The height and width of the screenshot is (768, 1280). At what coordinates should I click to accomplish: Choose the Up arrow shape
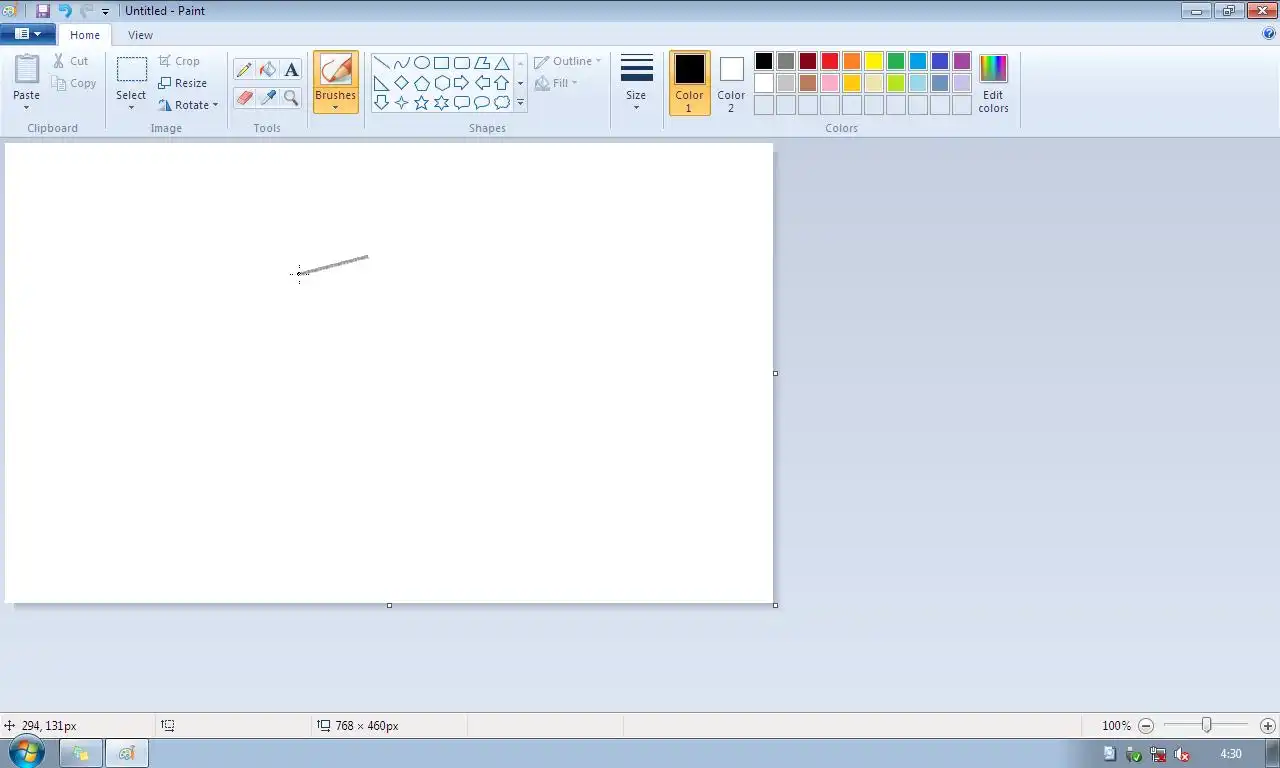coord(502,83)
